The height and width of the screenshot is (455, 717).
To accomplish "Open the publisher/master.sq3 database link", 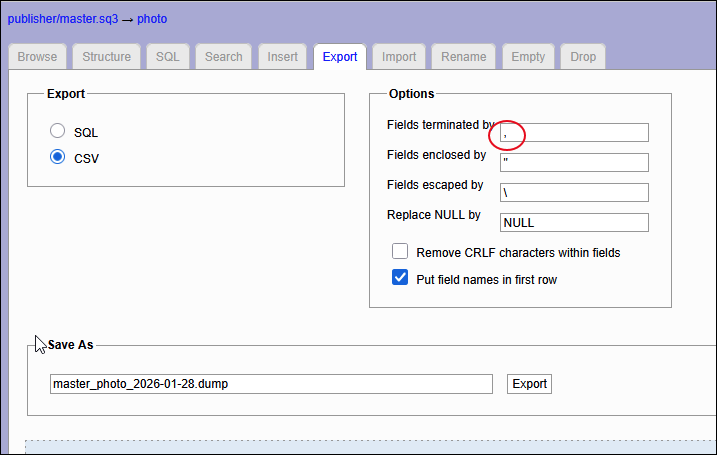I will pyautogui.click(x=62, y=18).
